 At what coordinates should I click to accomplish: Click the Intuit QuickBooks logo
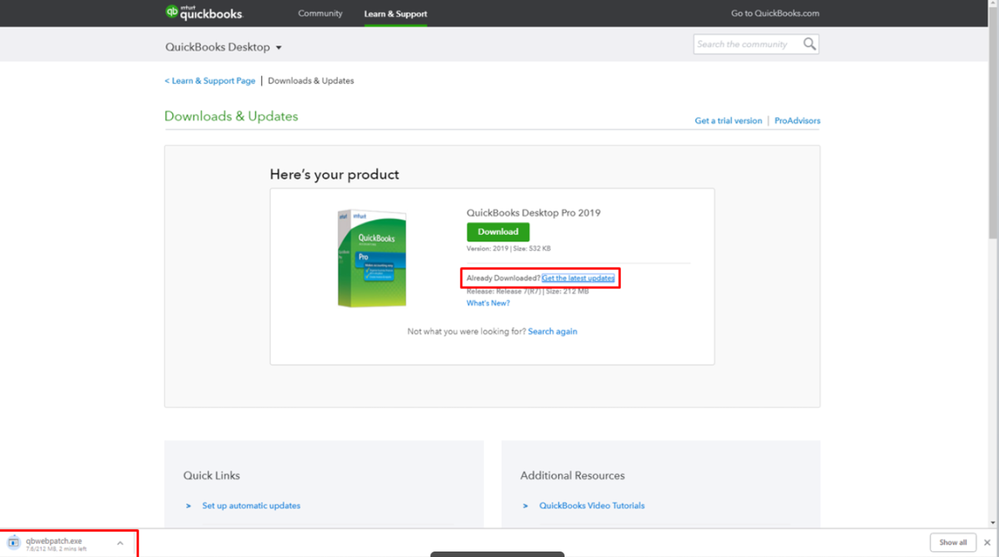tap(204, 13)
